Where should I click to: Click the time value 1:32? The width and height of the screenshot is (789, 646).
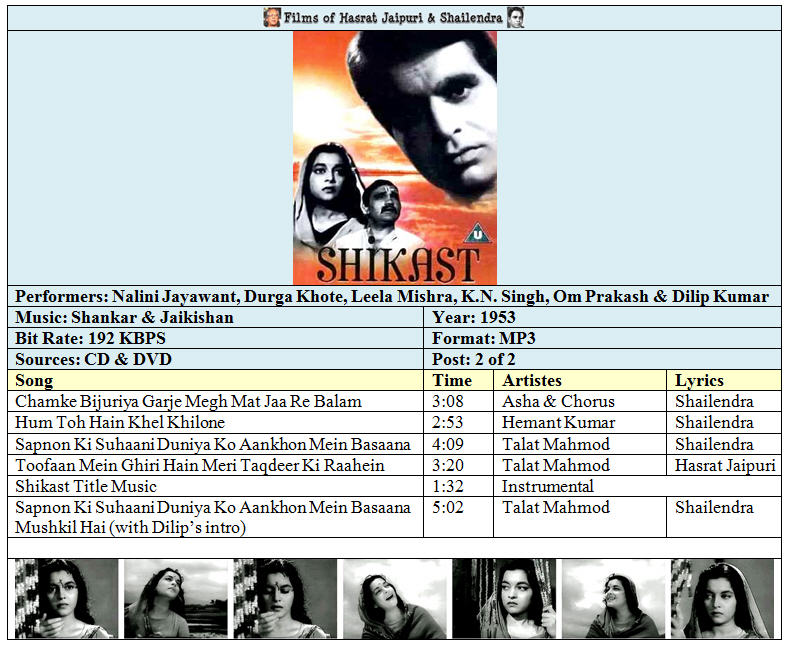click(x=448, y=487)
